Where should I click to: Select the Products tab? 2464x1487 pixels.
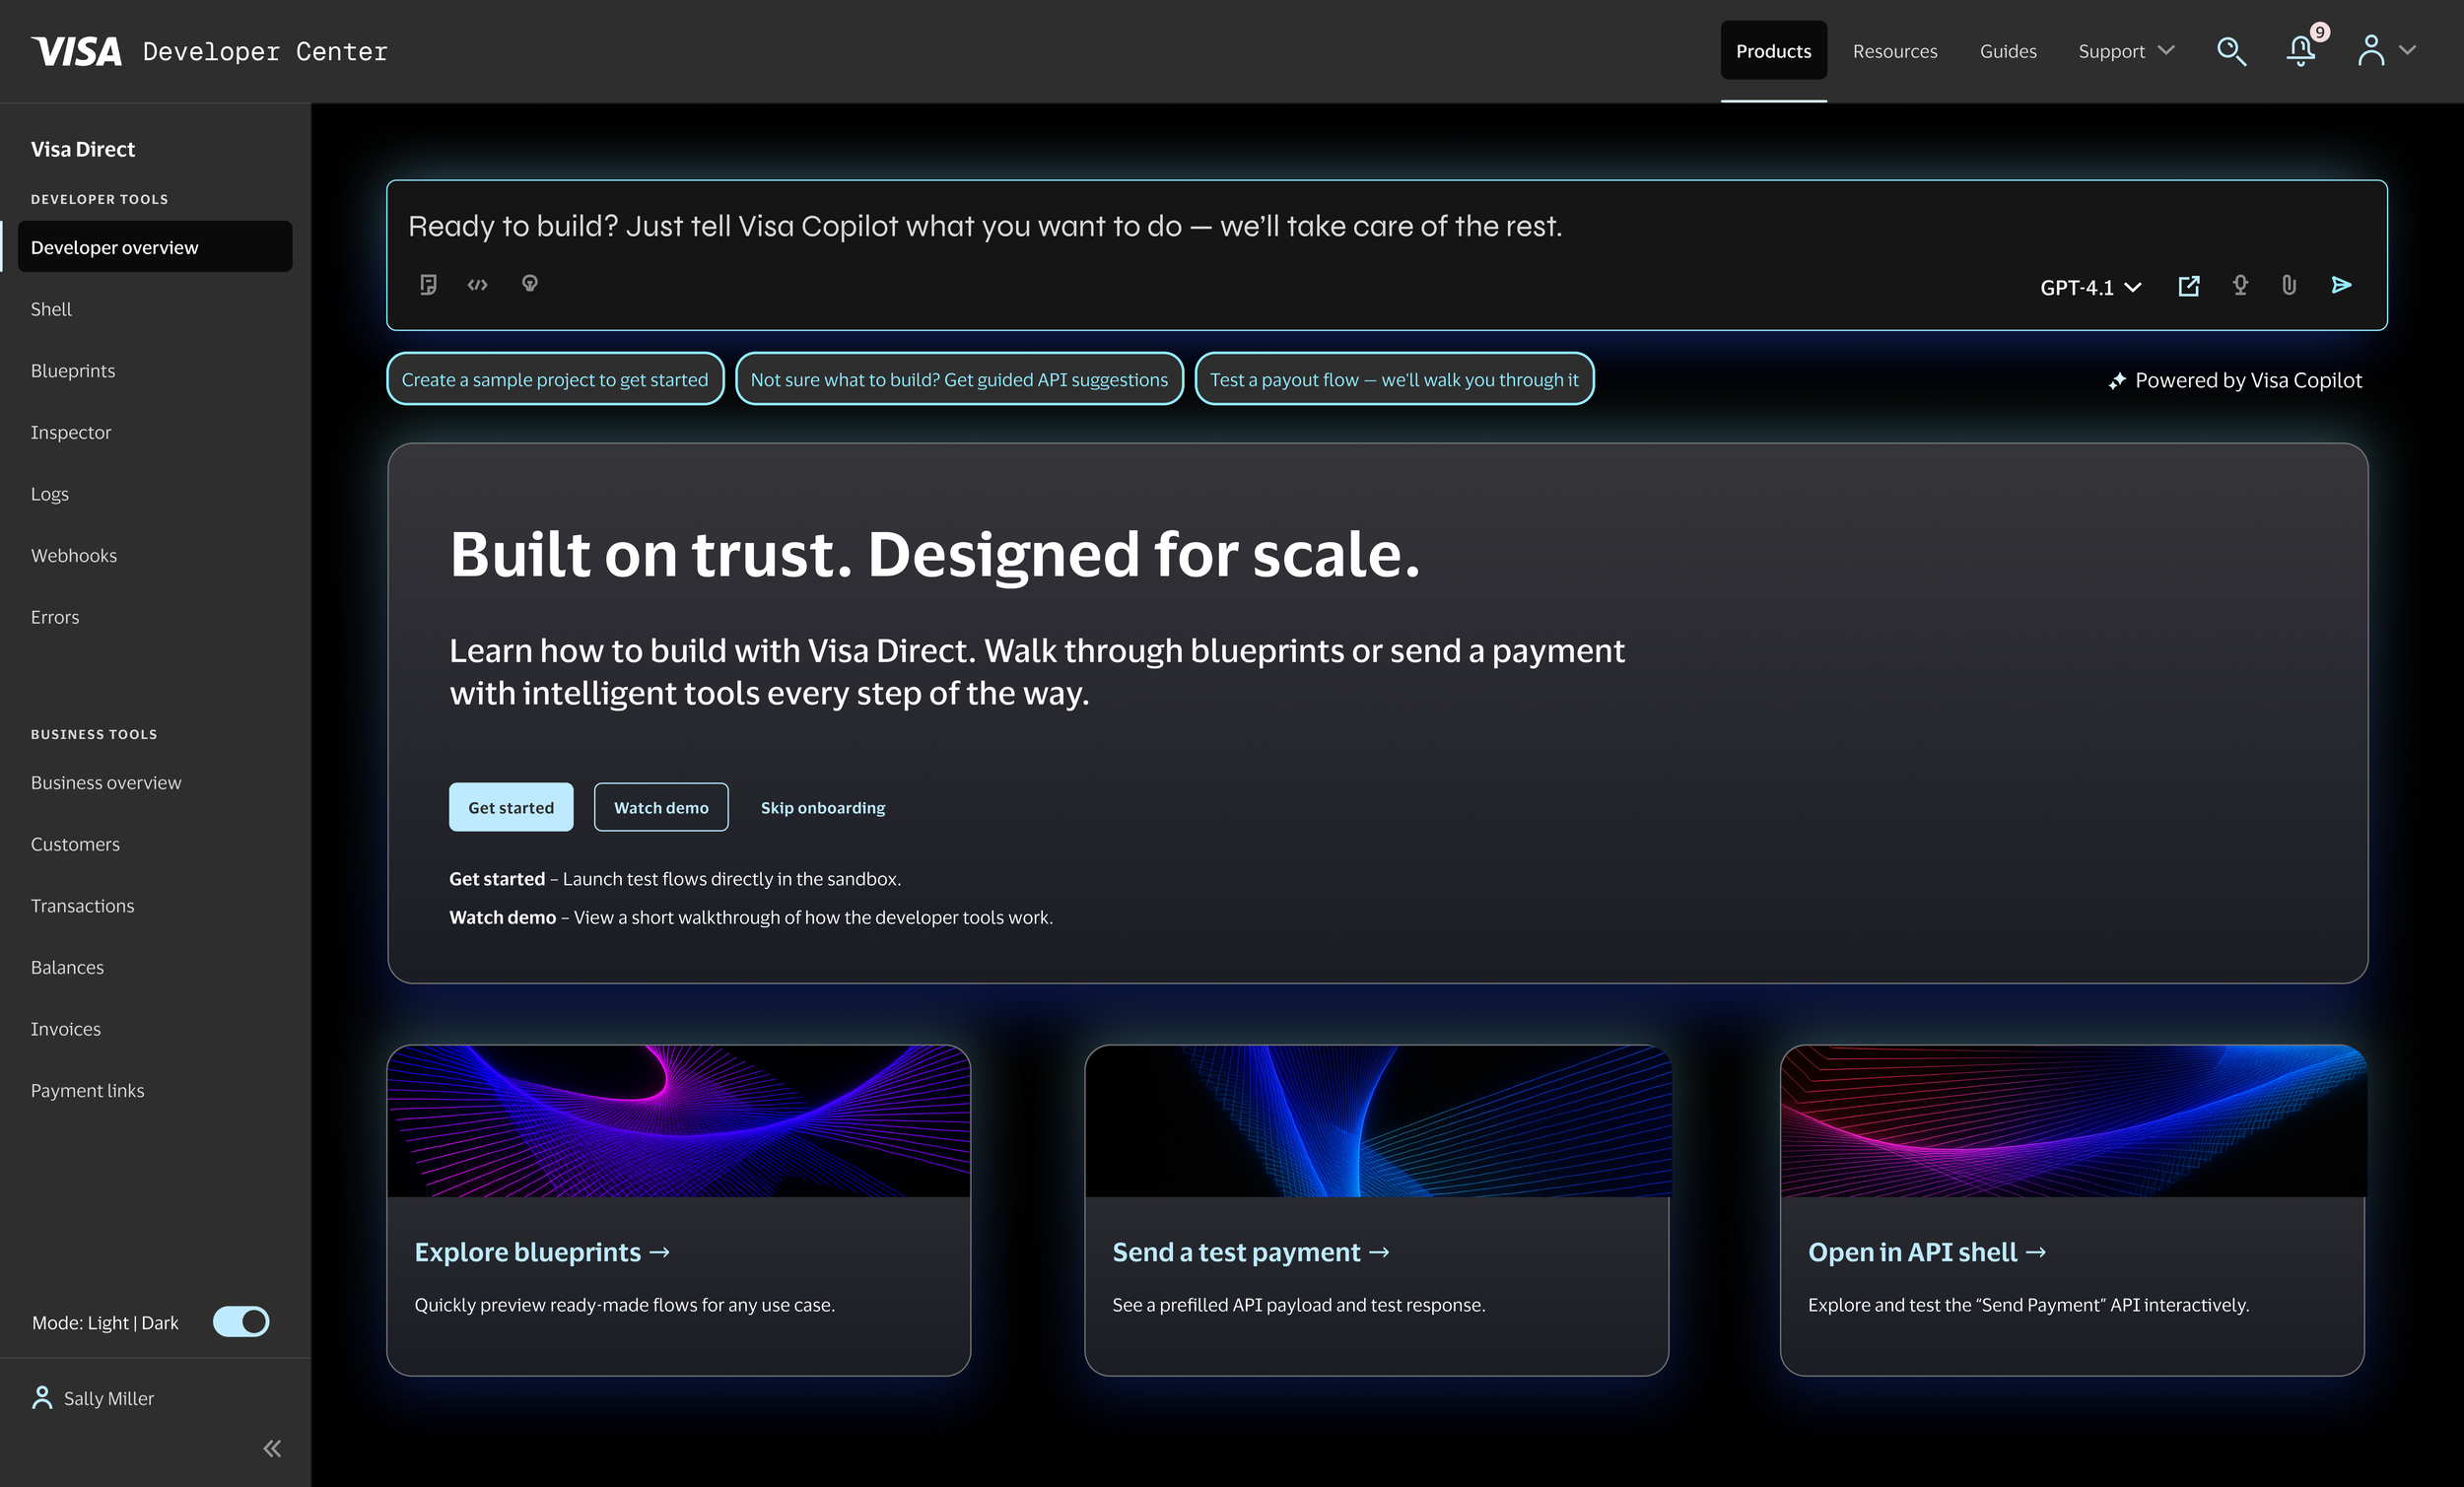[x=1773, y=51]
